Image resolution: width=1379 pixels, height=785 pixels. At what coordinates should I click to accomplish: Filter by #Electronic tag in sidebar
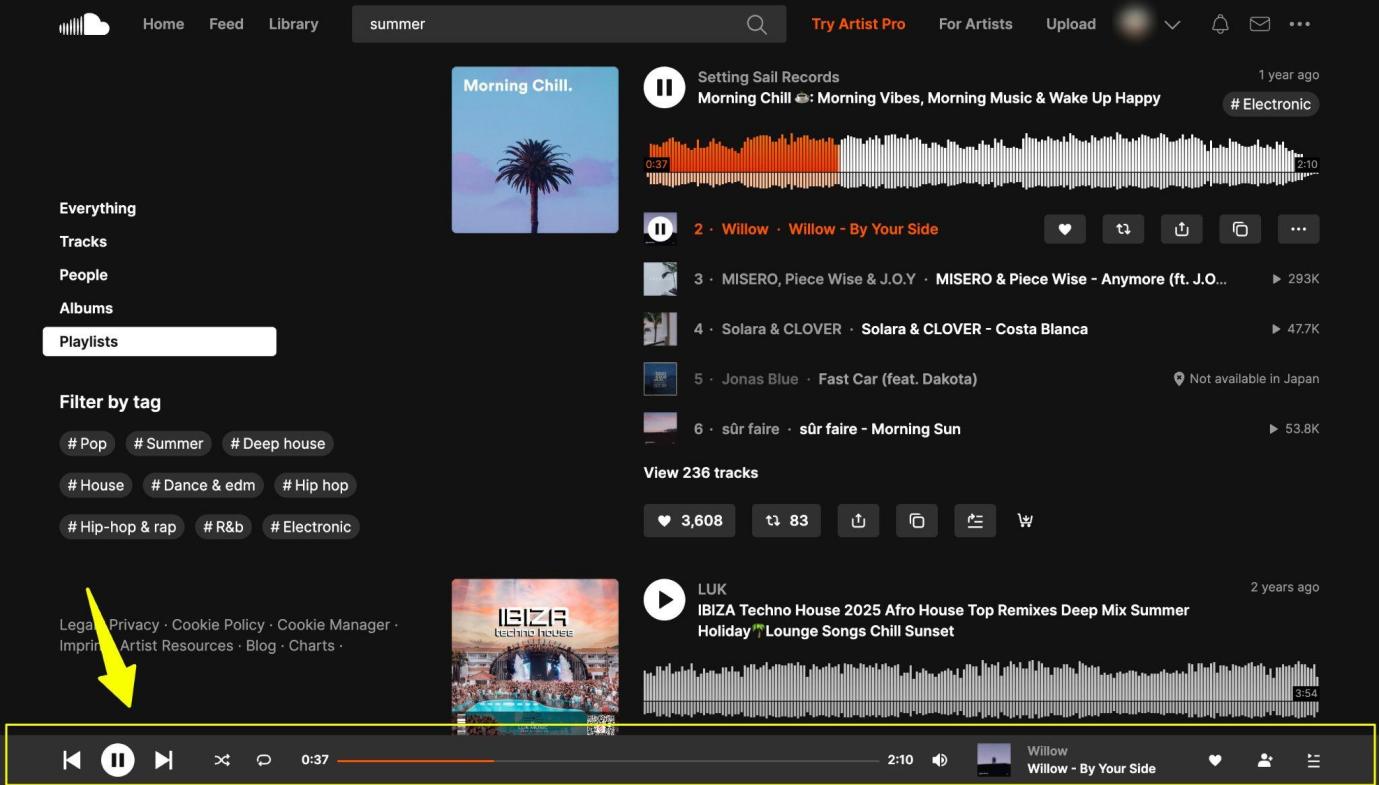pyautogui.click(x=310, y=527)
